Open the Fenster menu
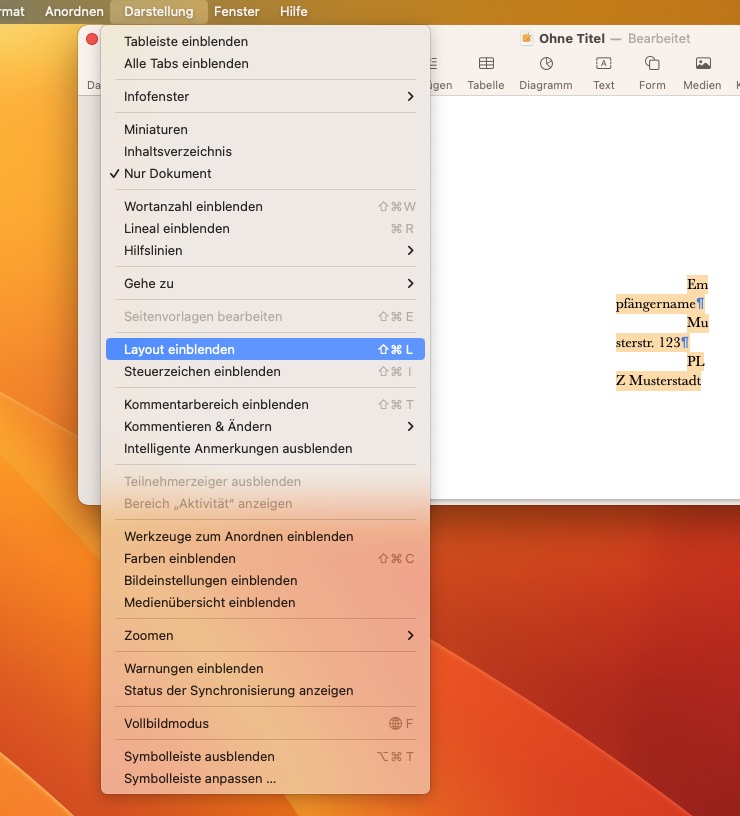Viewport: 740px width, 816px height. coord(237,12)
